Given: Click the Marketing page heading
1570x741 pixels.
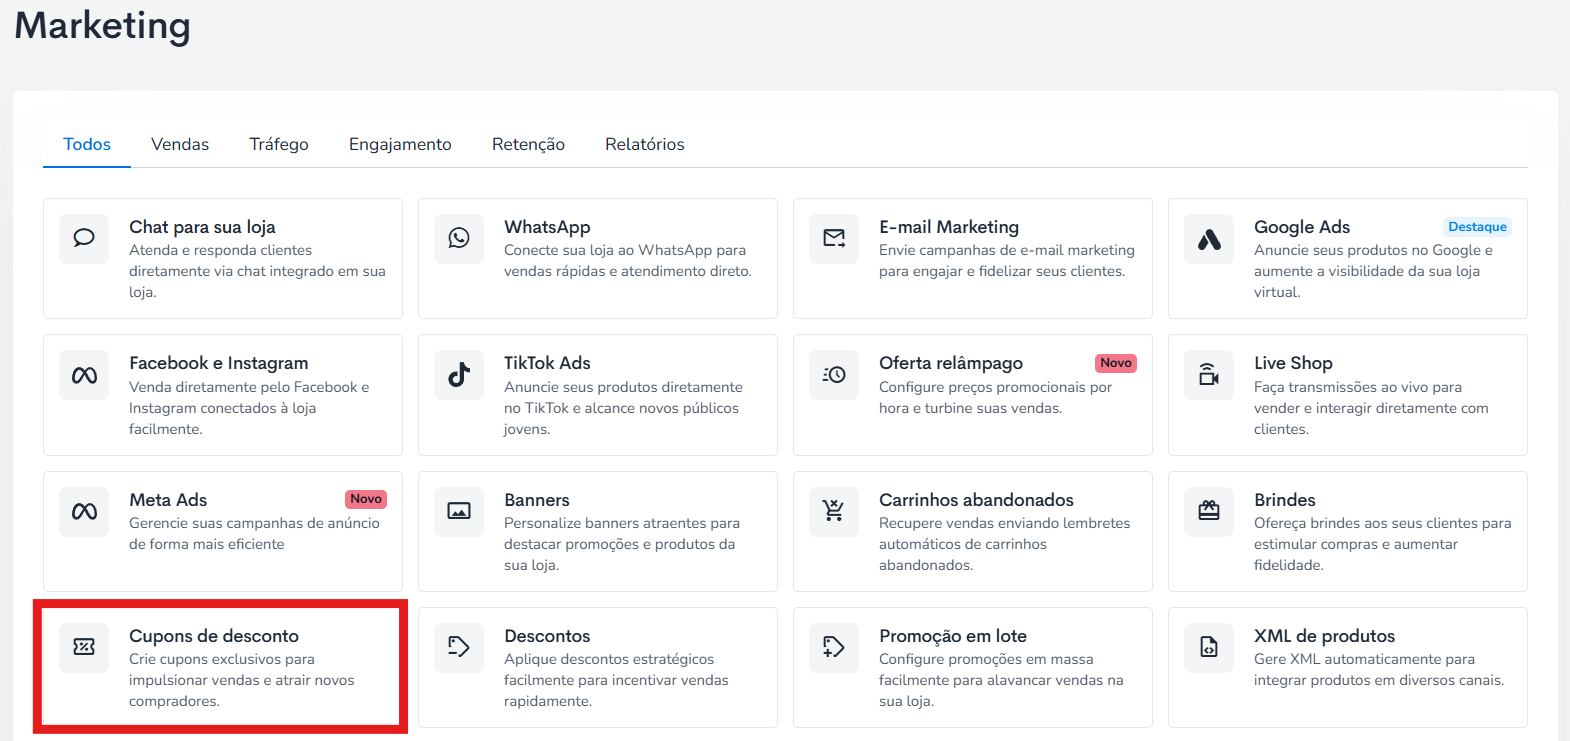Looking at the screenshot, I should tap(102, 26).
